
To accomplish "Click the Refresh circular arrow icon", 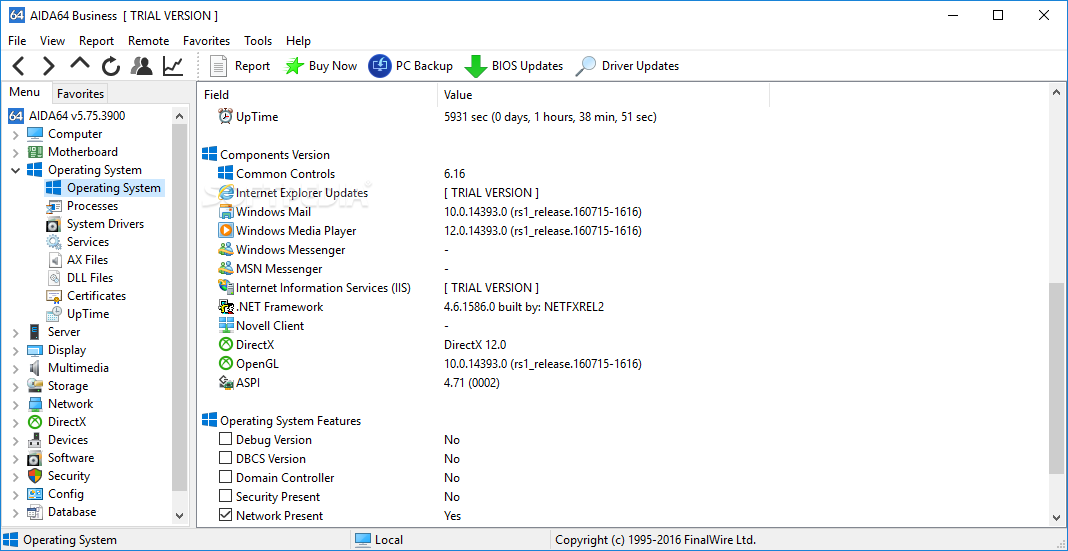I will (x=111, y=66).
